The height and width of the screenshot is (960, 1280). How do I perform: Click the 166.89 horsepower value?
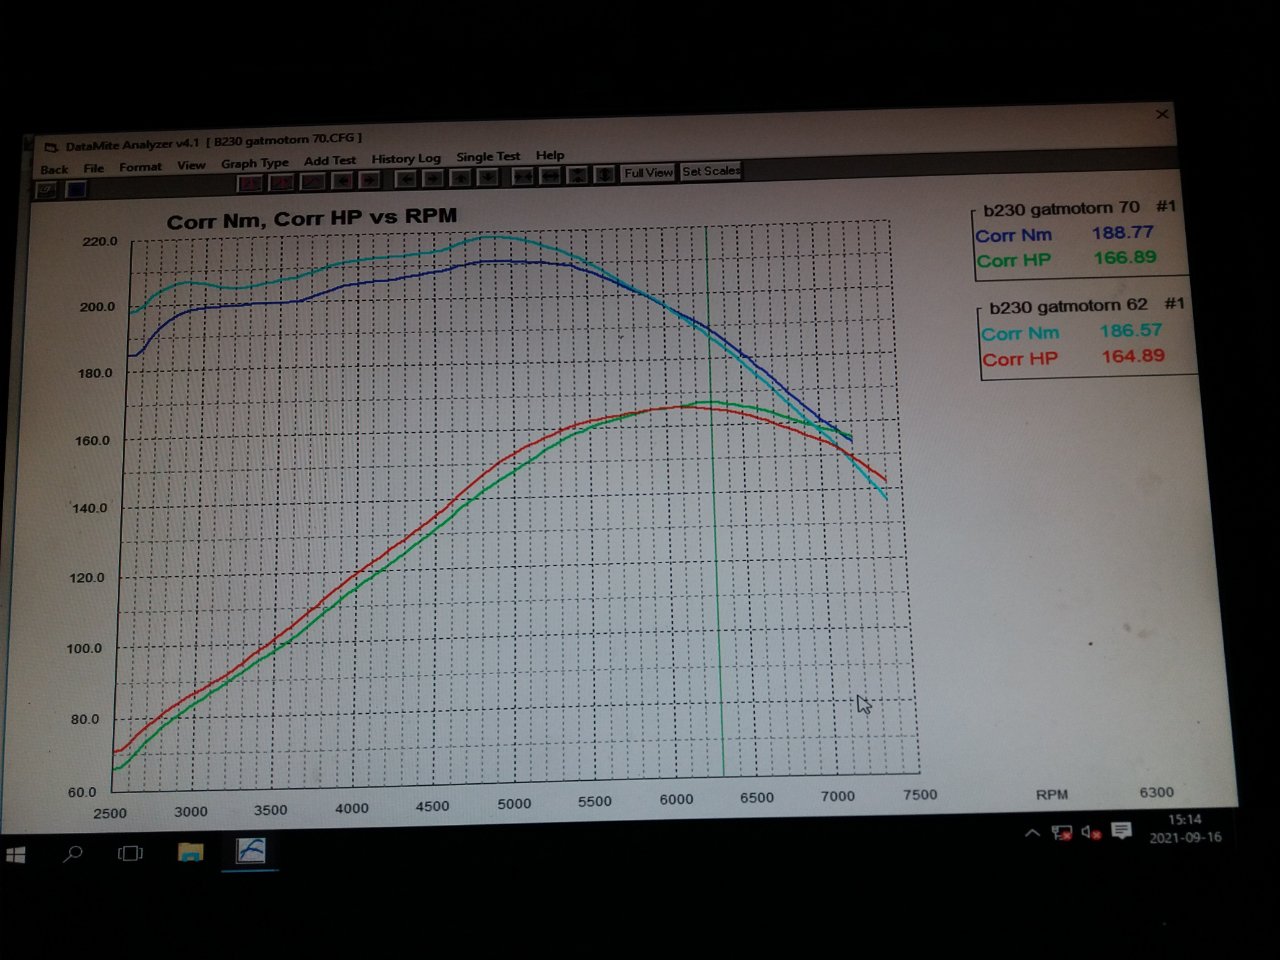[1124, 257]
